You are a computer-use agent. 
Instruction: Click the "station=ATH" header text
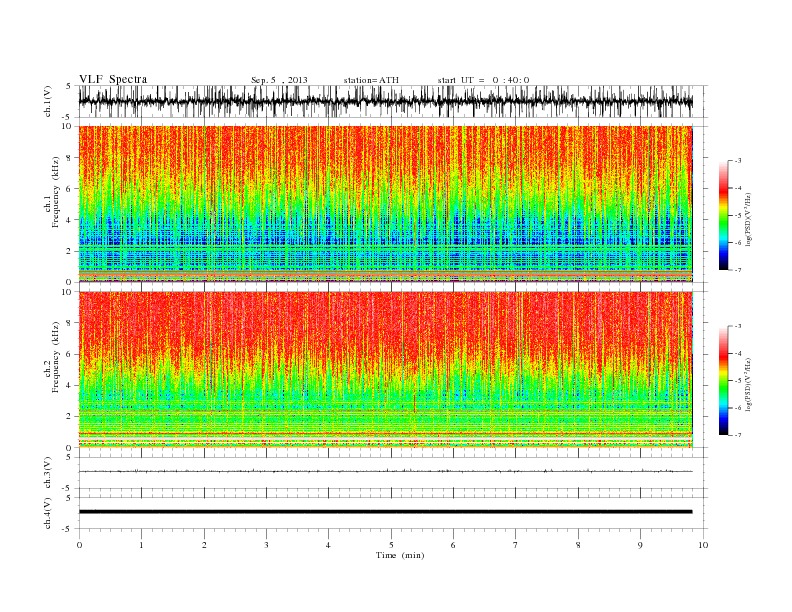tap(371, 80)
